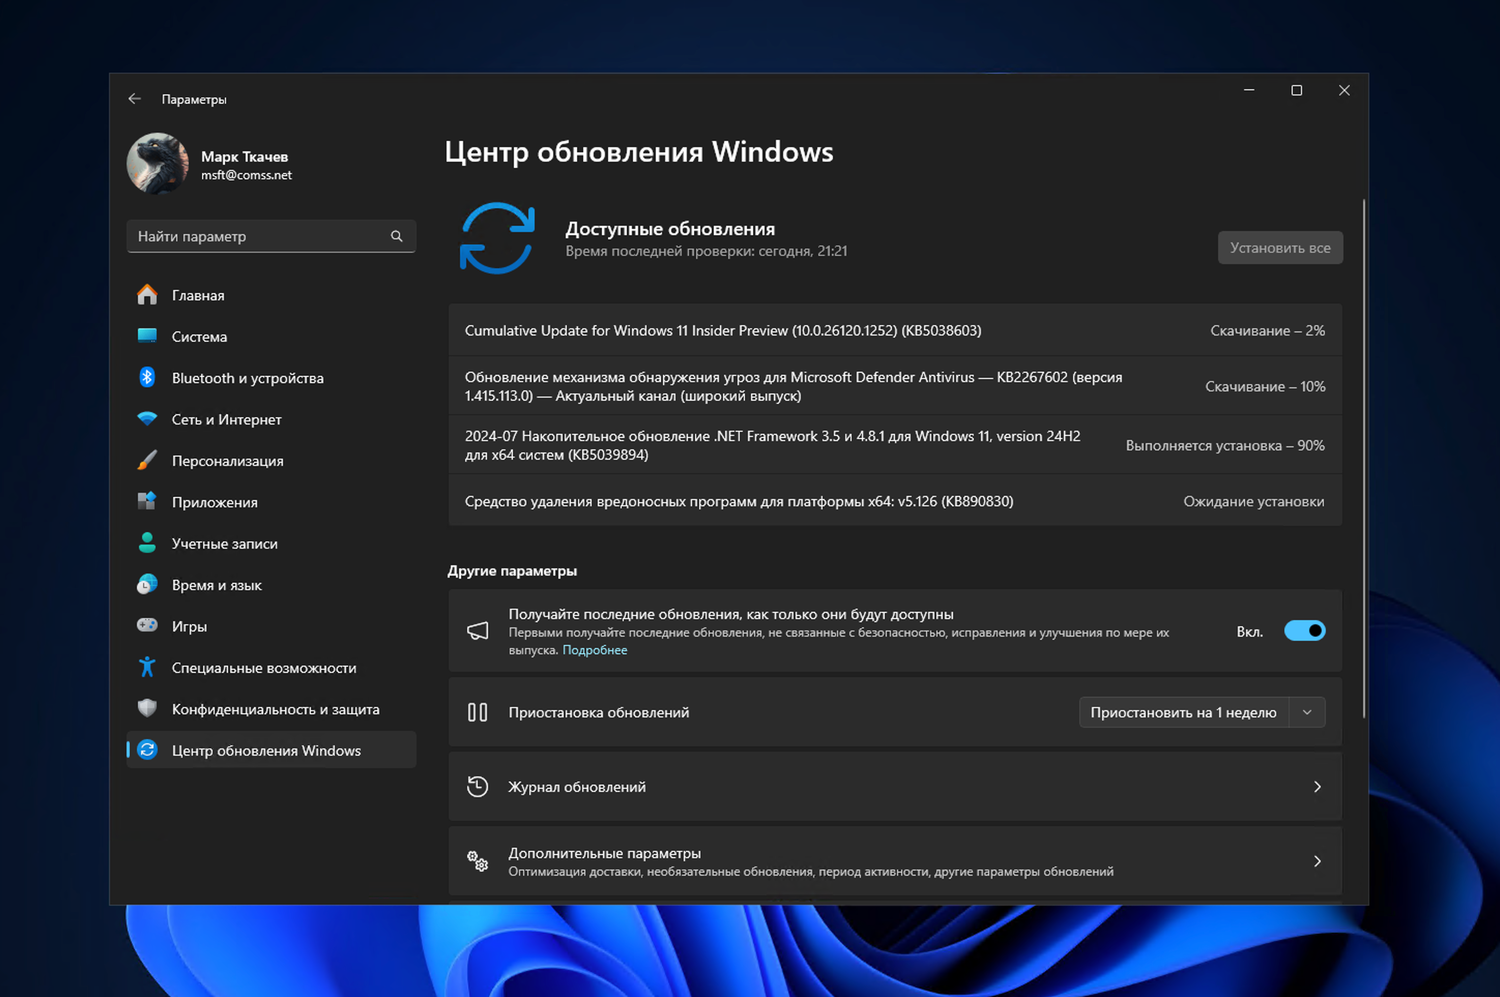1500x997 pixels.
Task: Open the Игры section
Action: pyautogui.click(x=271, y=626)
